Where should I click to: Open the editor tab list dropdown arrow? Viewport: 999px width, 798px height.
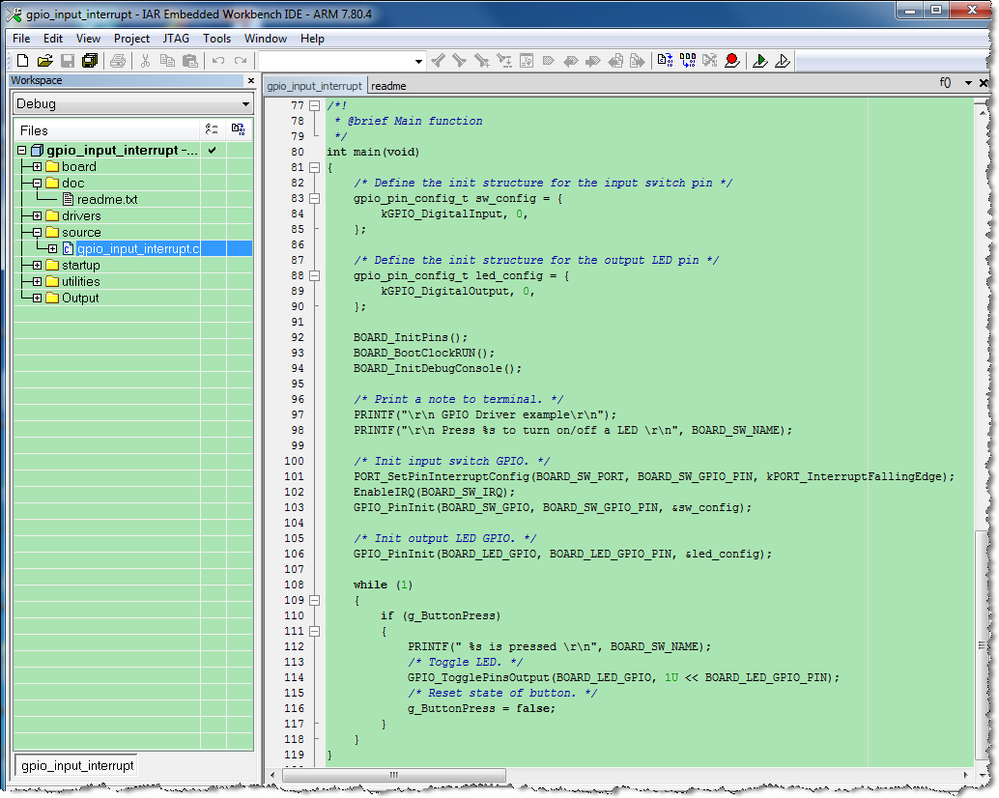[x=968, y=83]
